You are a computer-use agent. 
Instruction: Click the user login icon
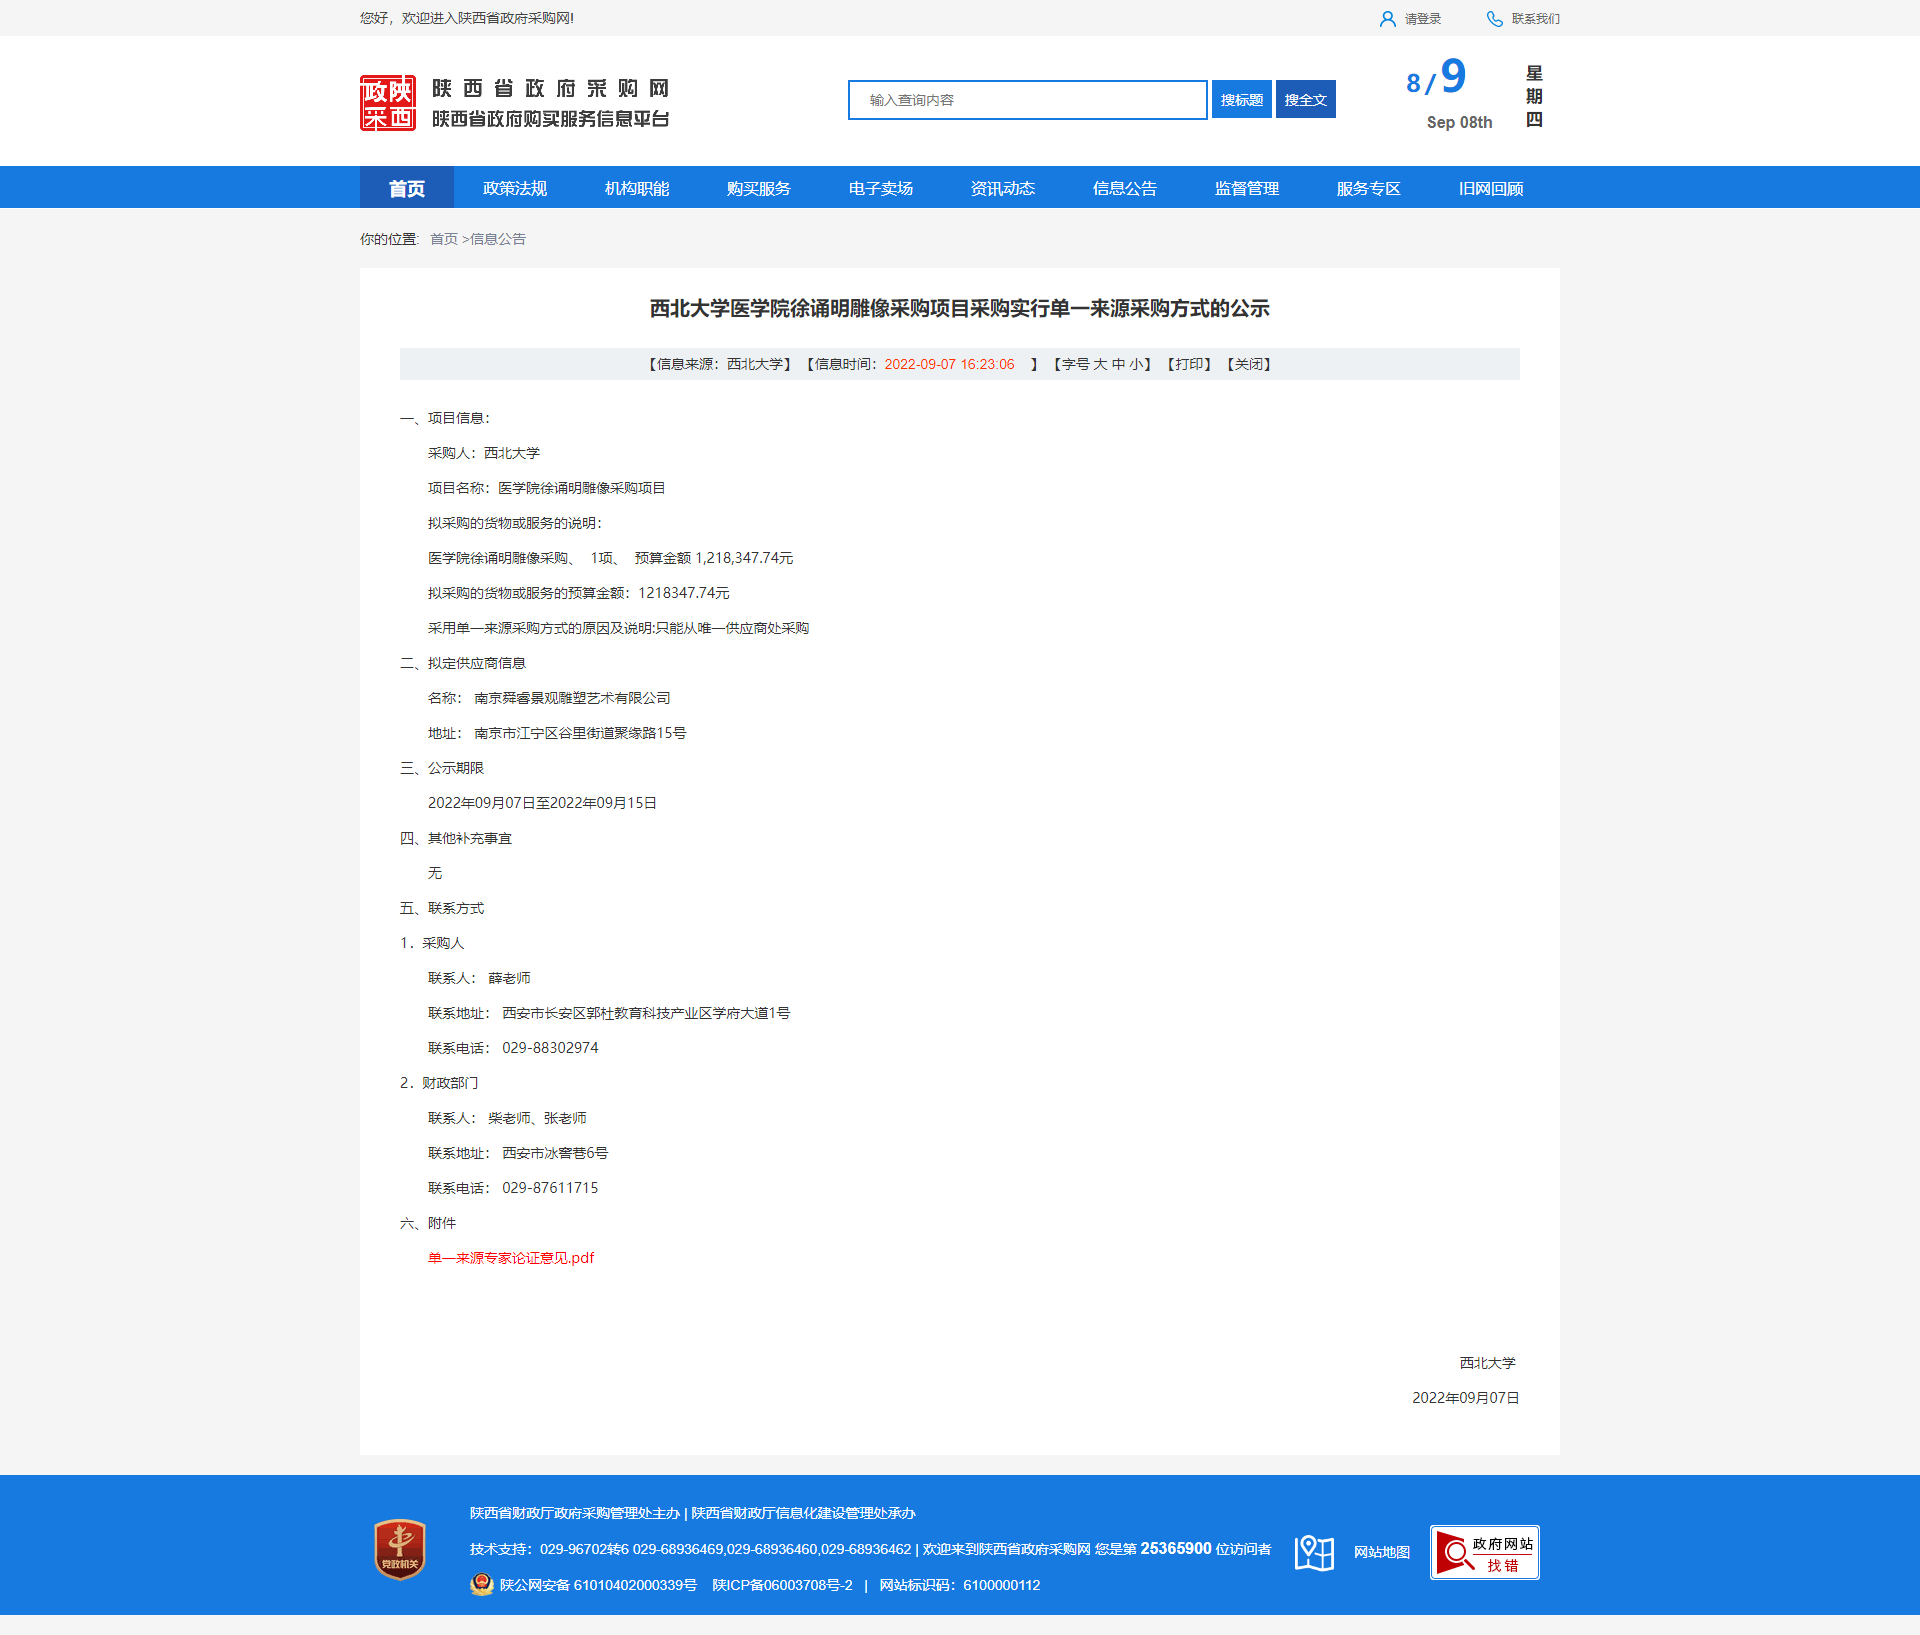(x=1387, y=19)
